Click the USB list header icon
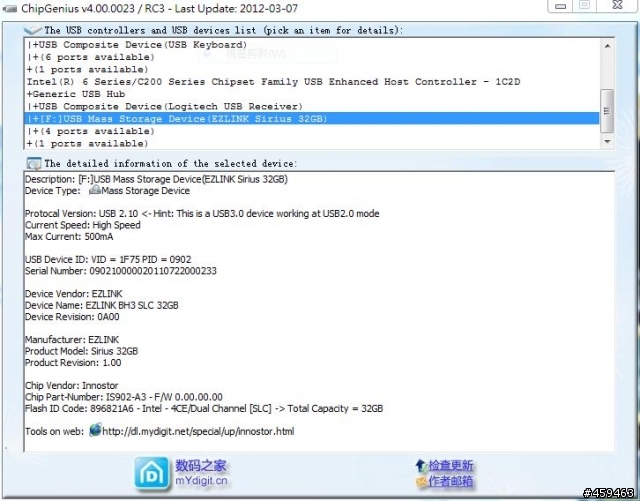This screenshot has width=640, height=501. point(33,30)
